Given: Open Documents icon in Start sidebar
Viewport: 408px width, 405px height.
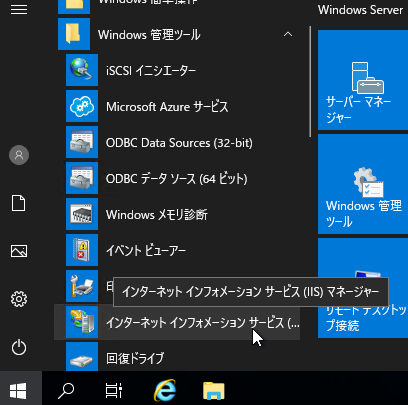Looking at the screenshot, I should tap(19, 203).
